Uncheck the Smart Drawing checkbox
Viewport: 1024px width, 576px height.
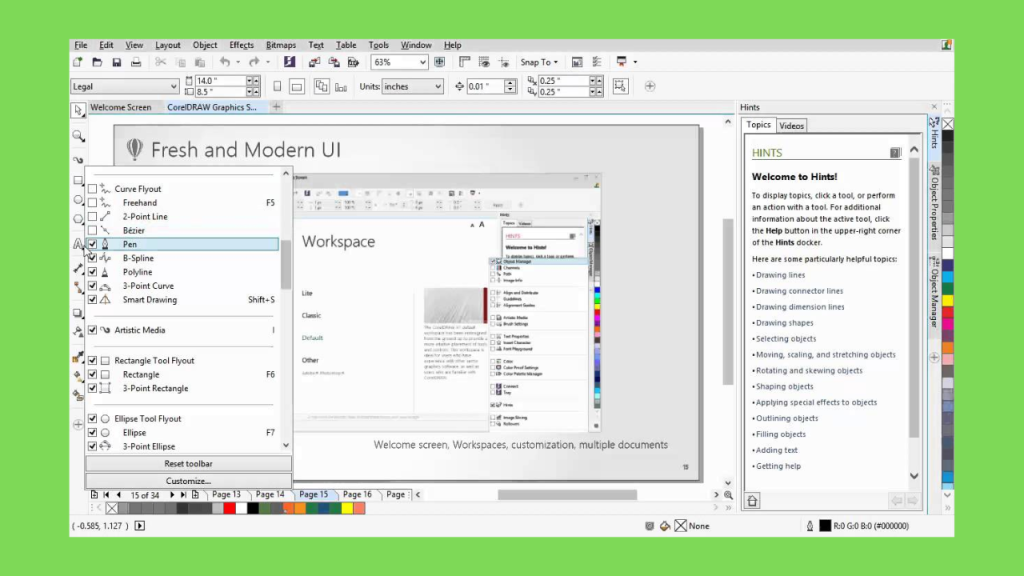(x=92, y=300)
